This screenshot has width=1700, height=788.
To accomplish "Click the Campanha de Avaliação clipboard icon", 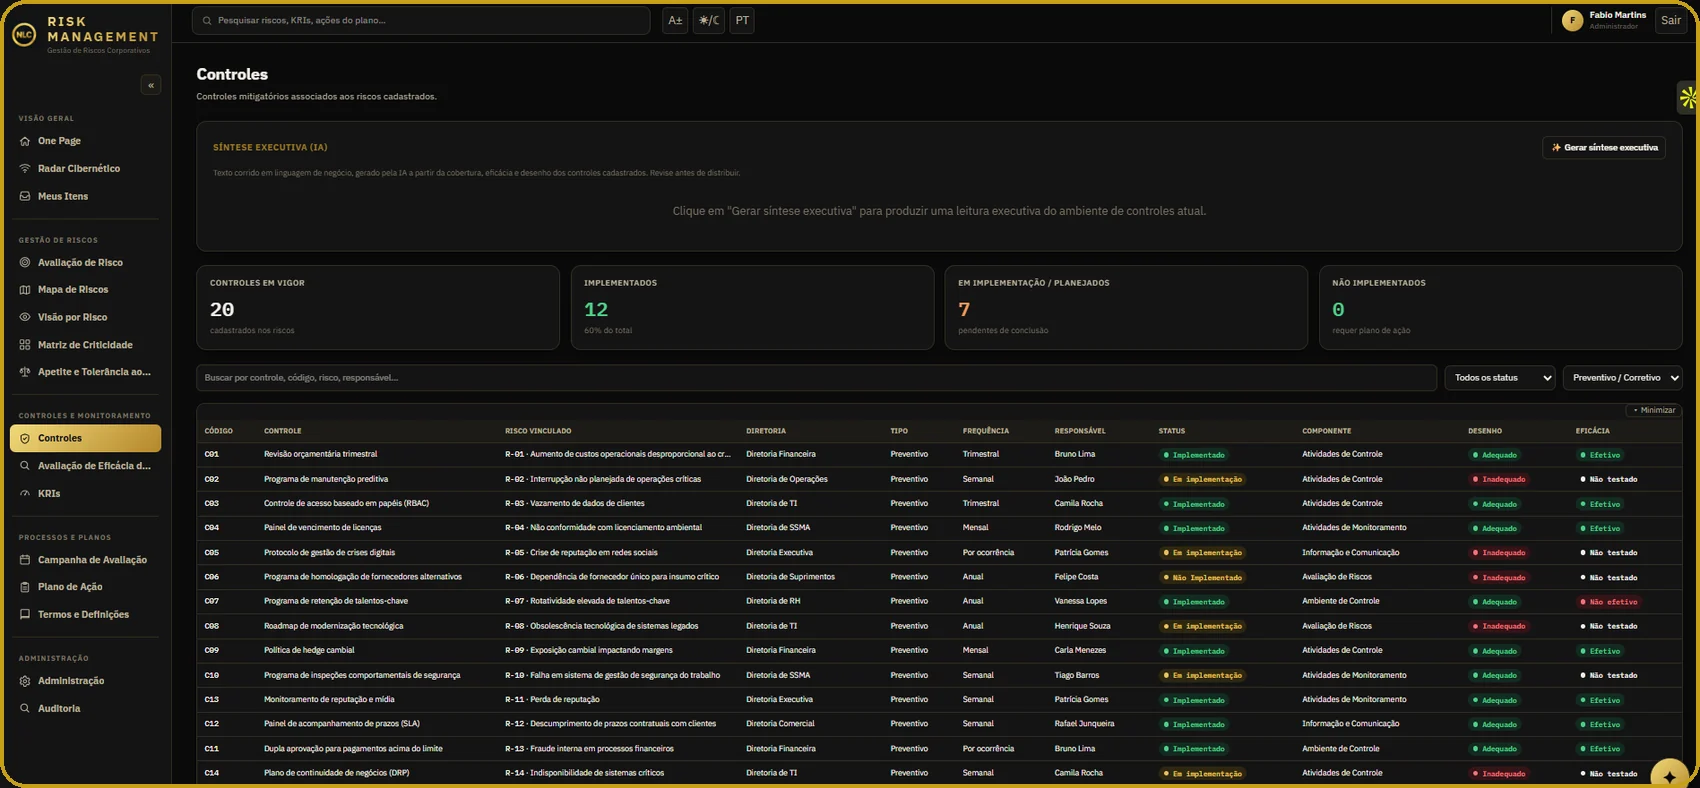I will [x=25, y=560].
